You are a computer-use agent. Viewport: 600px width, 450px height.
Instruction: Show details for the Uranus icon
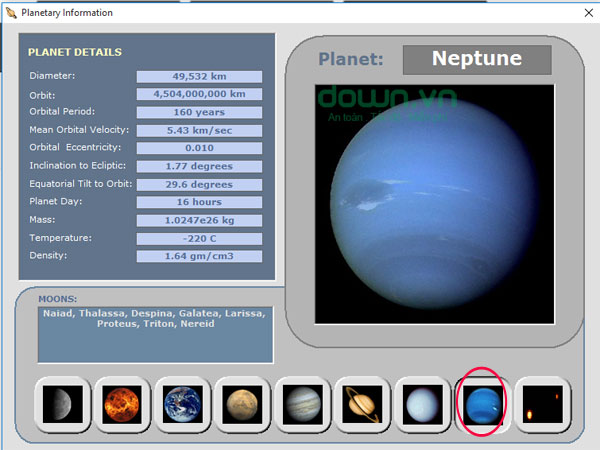click(x=423, y=405)
